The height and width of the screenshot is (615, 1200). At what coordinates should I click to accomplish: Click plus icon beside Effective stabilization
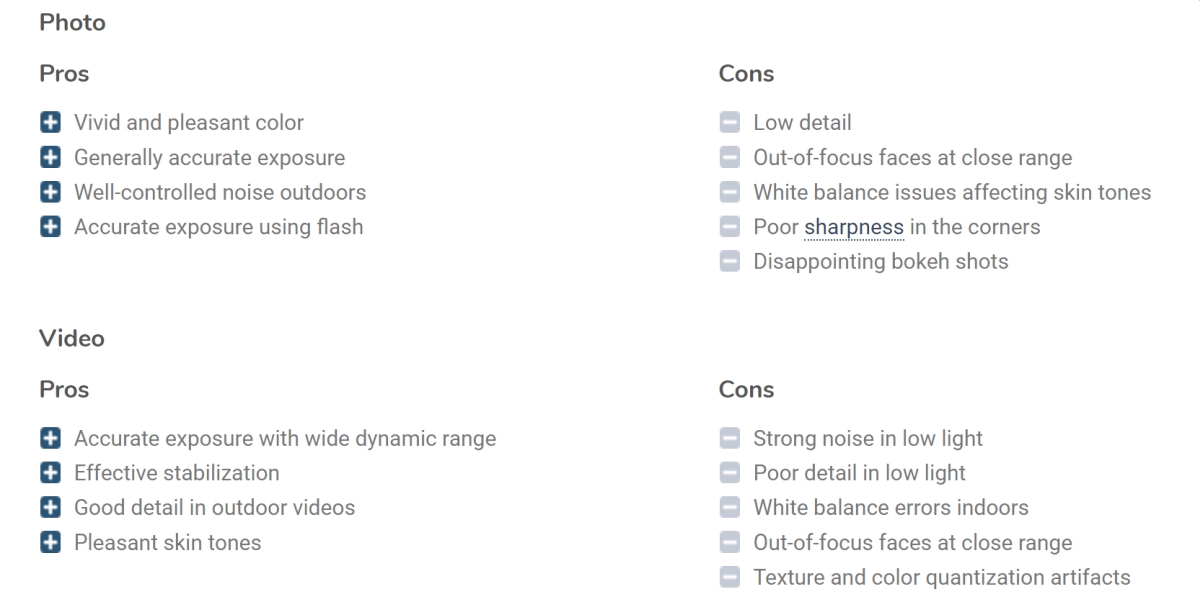50,473
